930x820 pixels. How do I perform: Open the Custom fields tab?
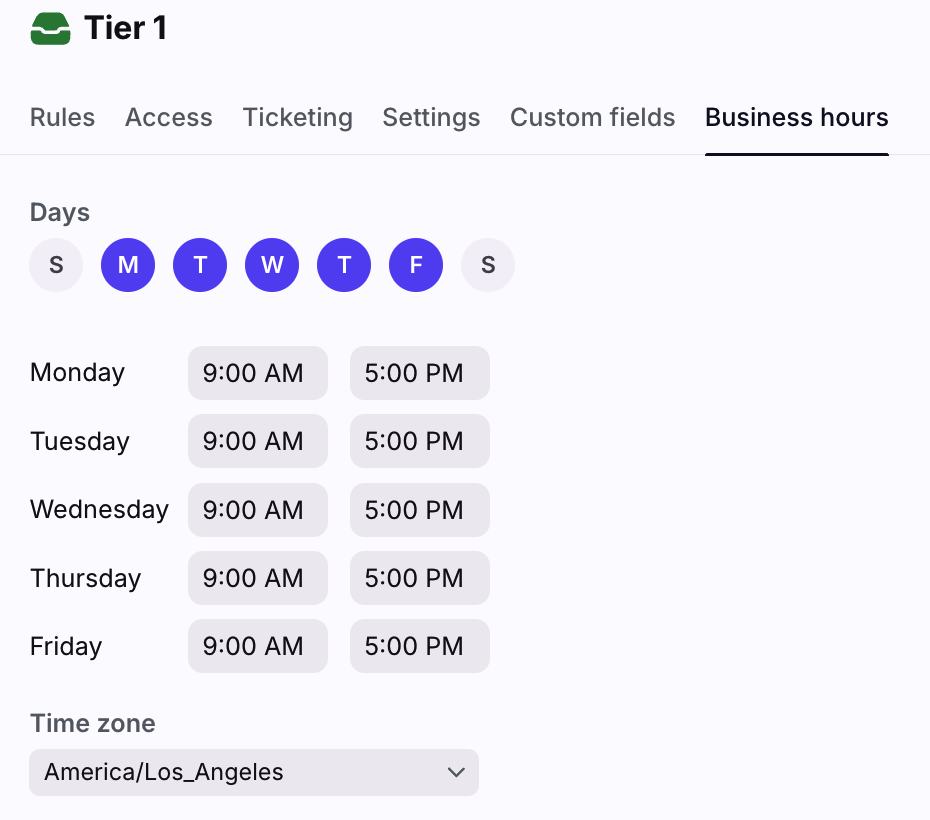pos(592,118)
